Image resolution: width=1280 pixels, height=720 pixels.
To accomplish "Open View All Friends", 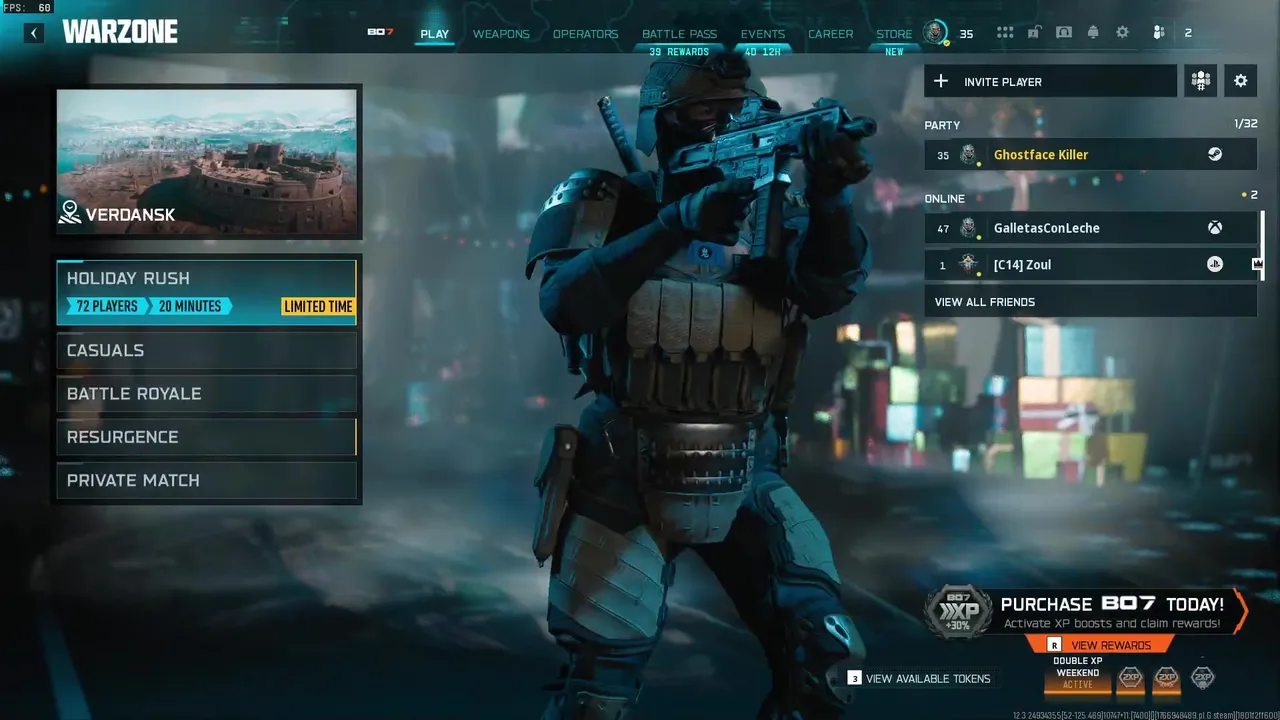I will [x=1090, y=302].
